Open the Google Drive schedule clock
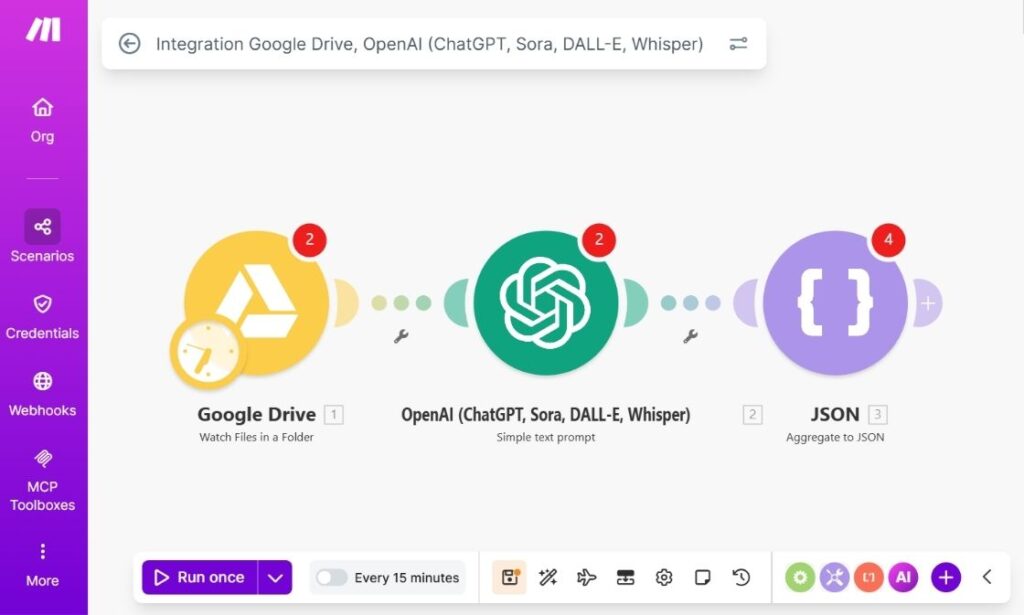This screenshot has height=615, width=1024. (x=208, y=353)
